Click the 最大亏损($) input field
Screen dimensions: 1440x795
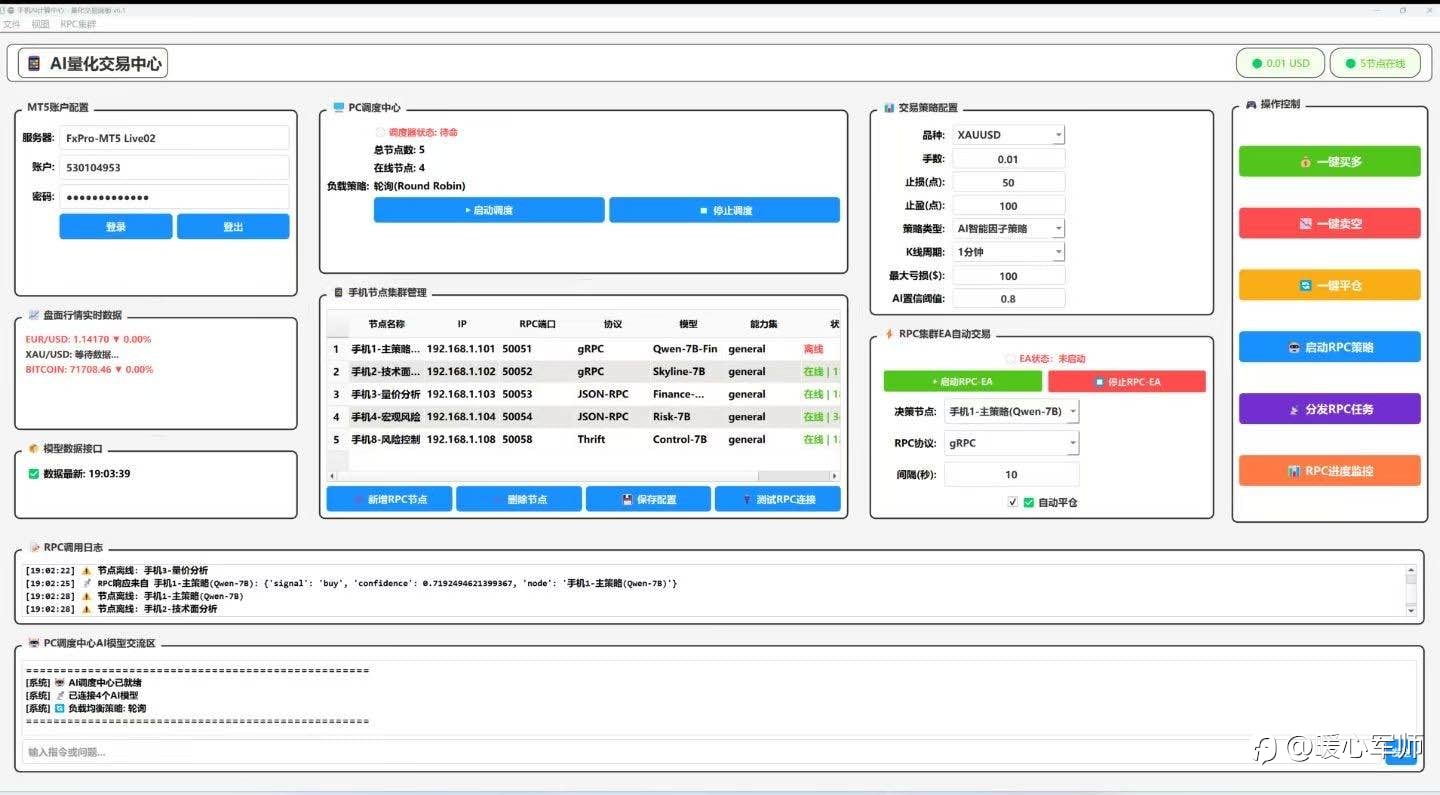[1008, 276]
